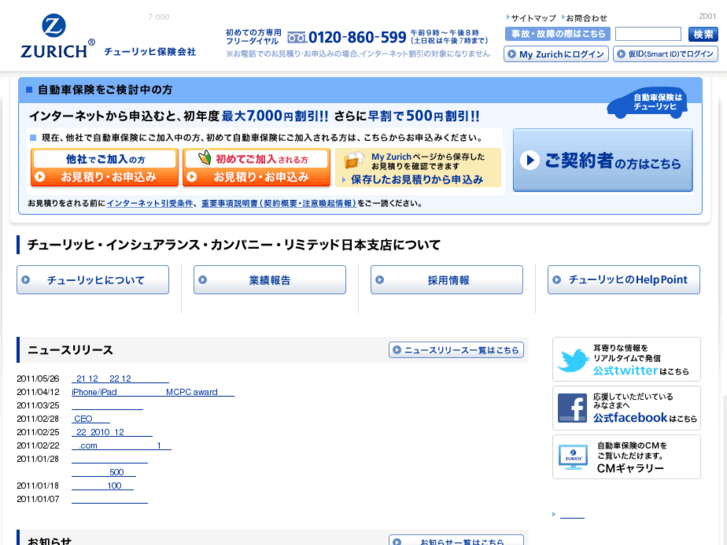This screenshot has height=545, width=727.
Task: Open the 2011/02/25 news release link
Action: [x=112, y=432]
